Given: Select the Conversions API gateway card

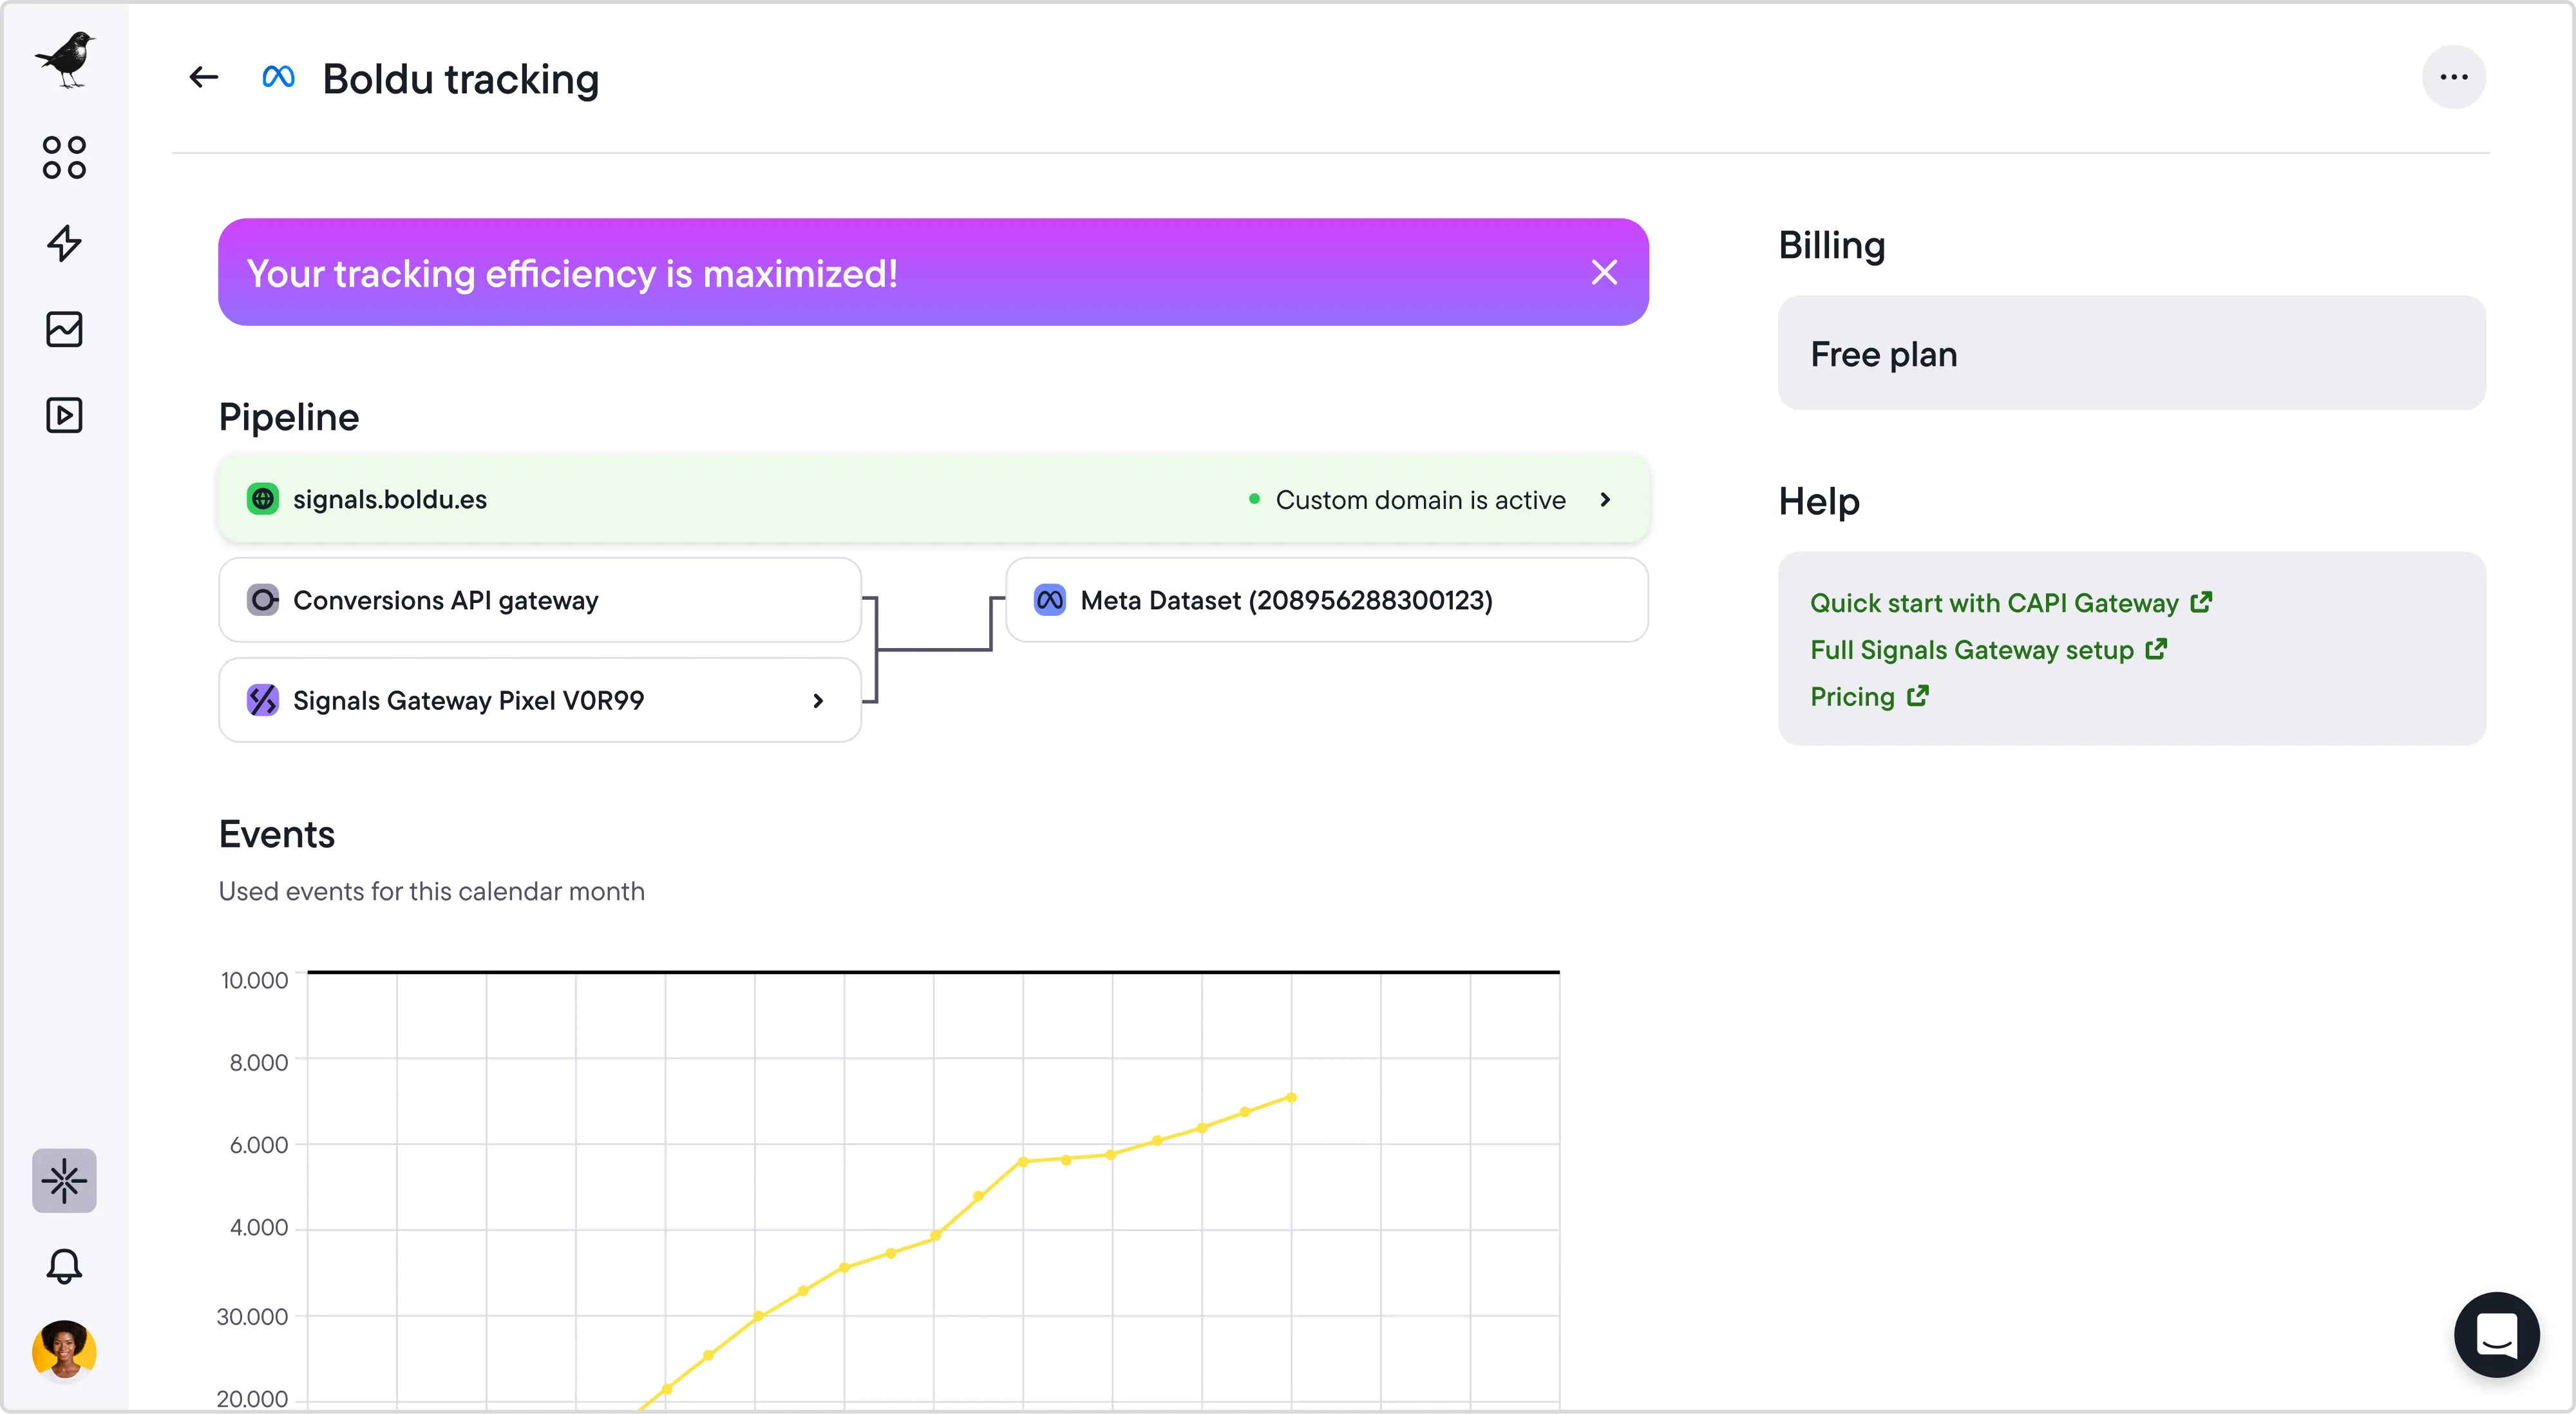Looking at the screenshot, I should tap(540, 600).
